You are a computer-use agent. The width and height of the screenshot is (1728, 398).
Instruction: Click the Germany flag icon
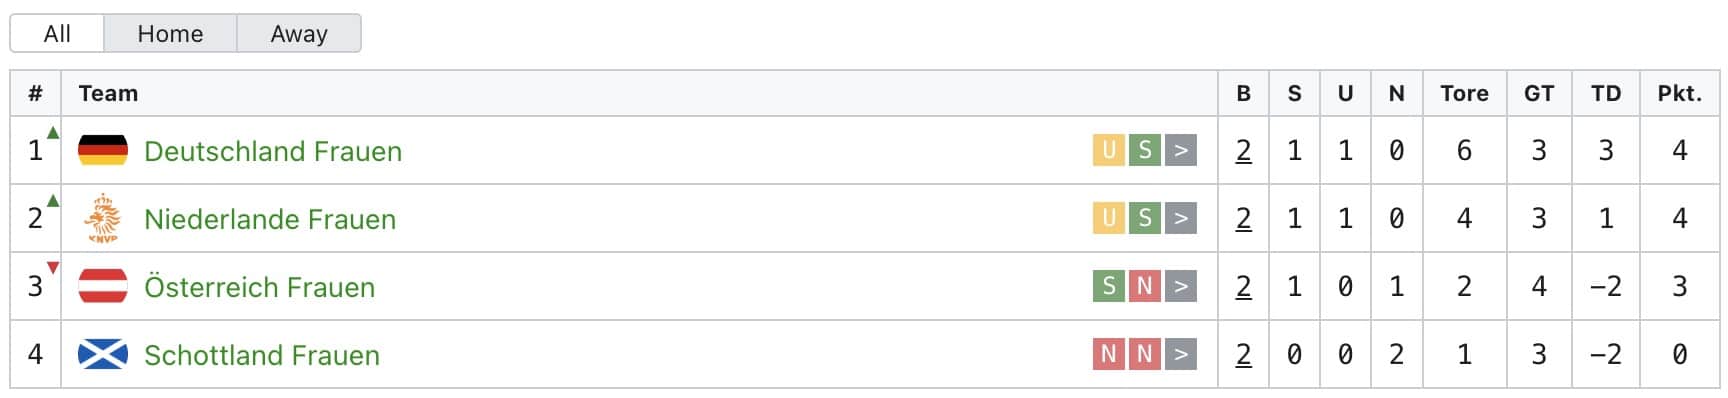(103, 150)
